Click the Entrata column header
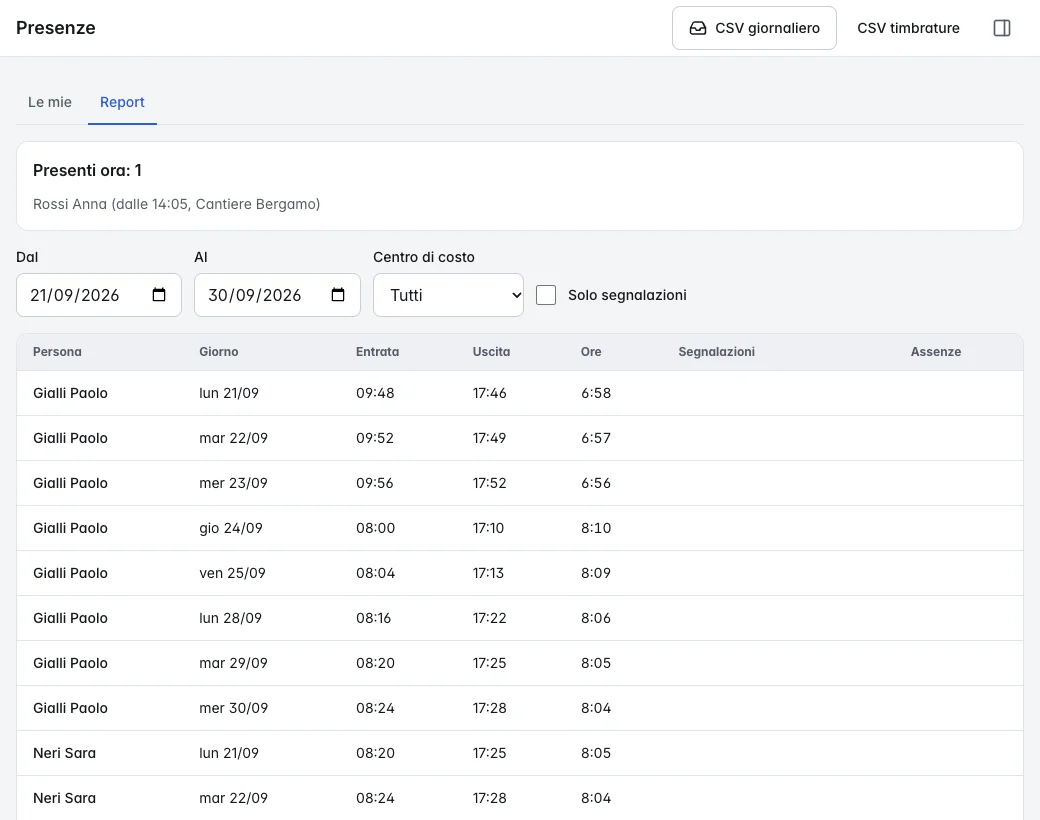Viewport: 1040px width, 820px height. [x=377, y=352]
